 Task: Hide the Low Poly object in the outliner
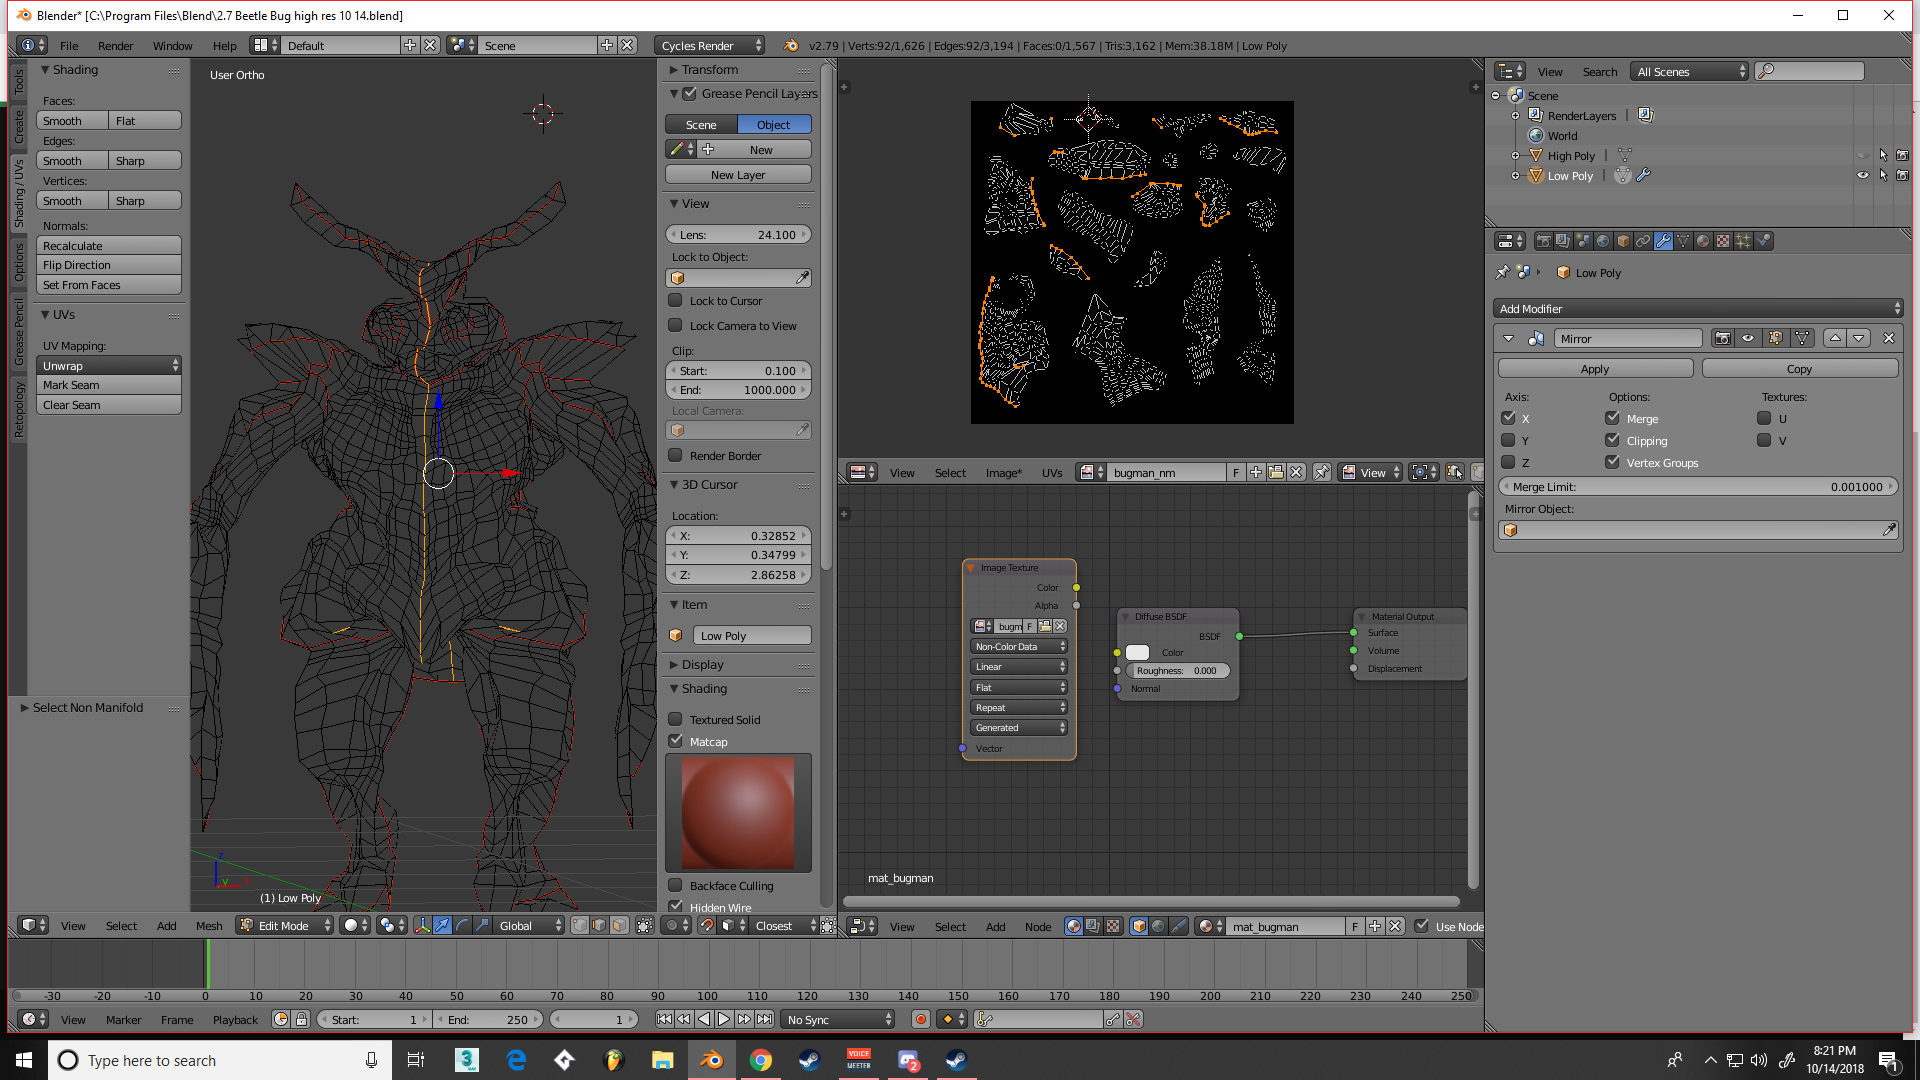coord(1862,176)
